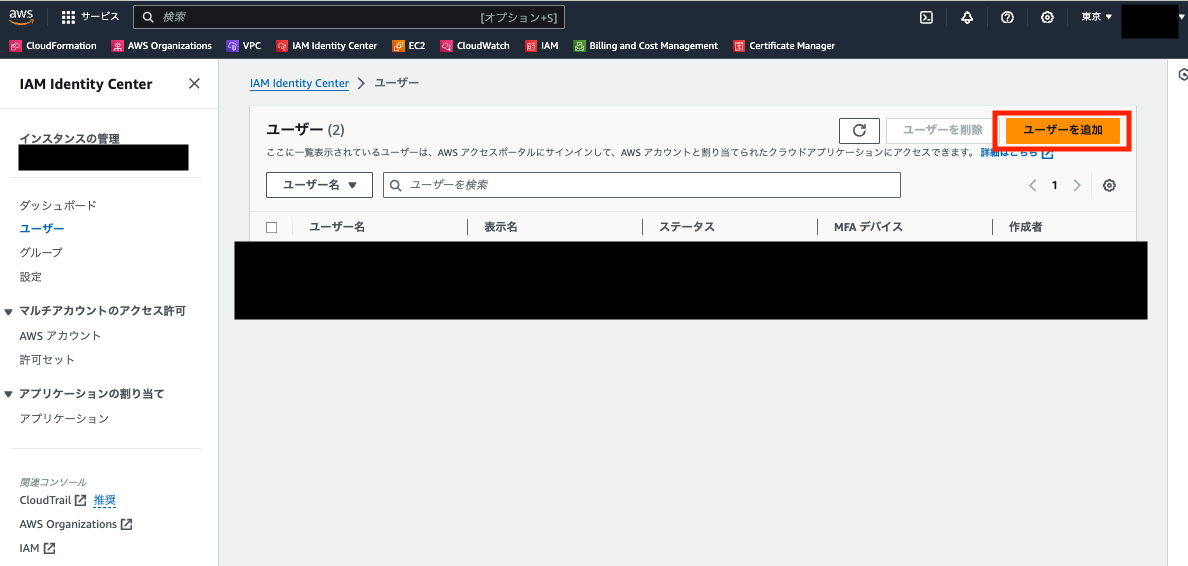Go to the next page of users

(x=1077, y=185)
